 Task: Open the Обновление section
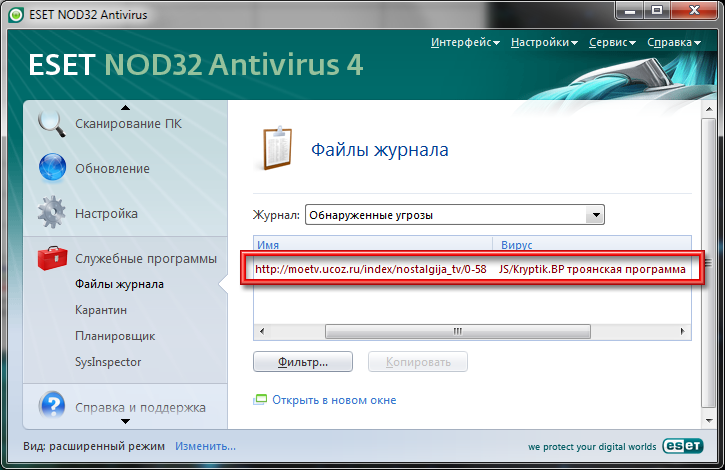112,169
